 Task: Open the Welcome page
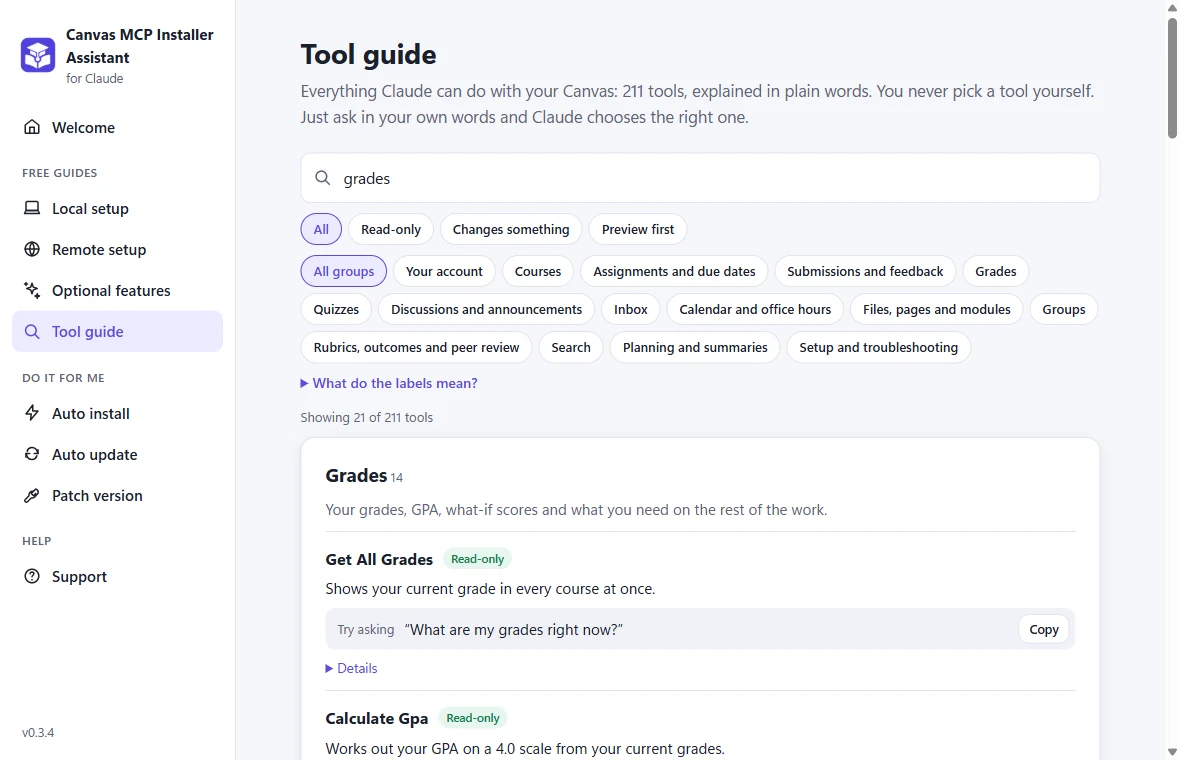pos(117,127)
